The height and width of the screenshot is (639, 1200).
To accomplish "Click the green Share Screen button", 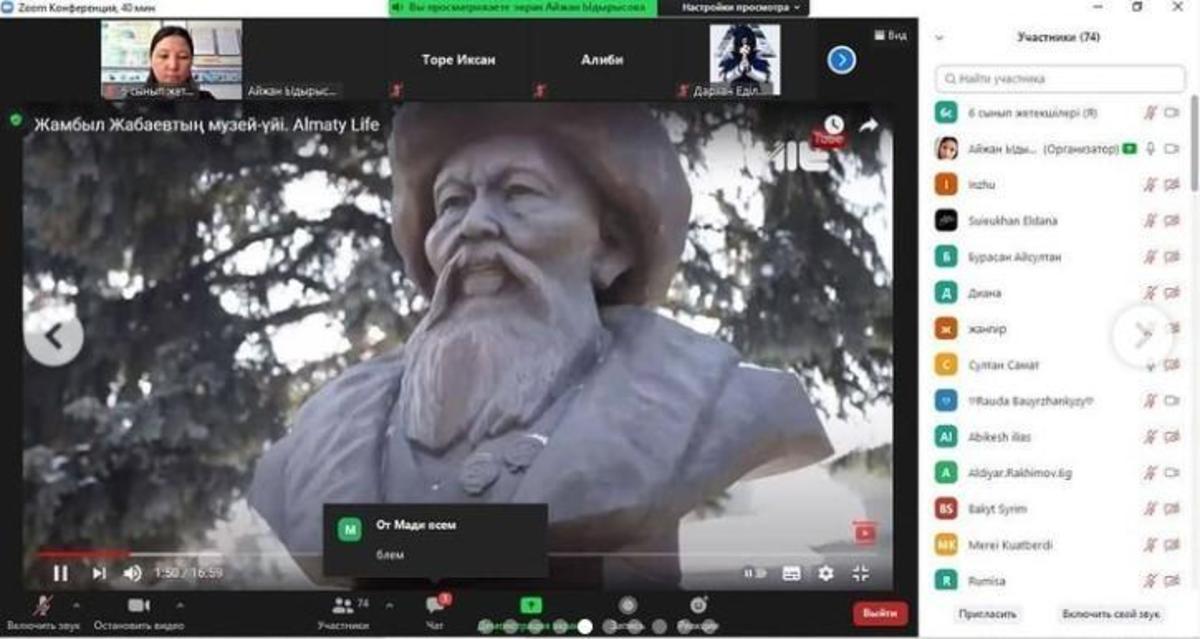I will pos(530,606).
